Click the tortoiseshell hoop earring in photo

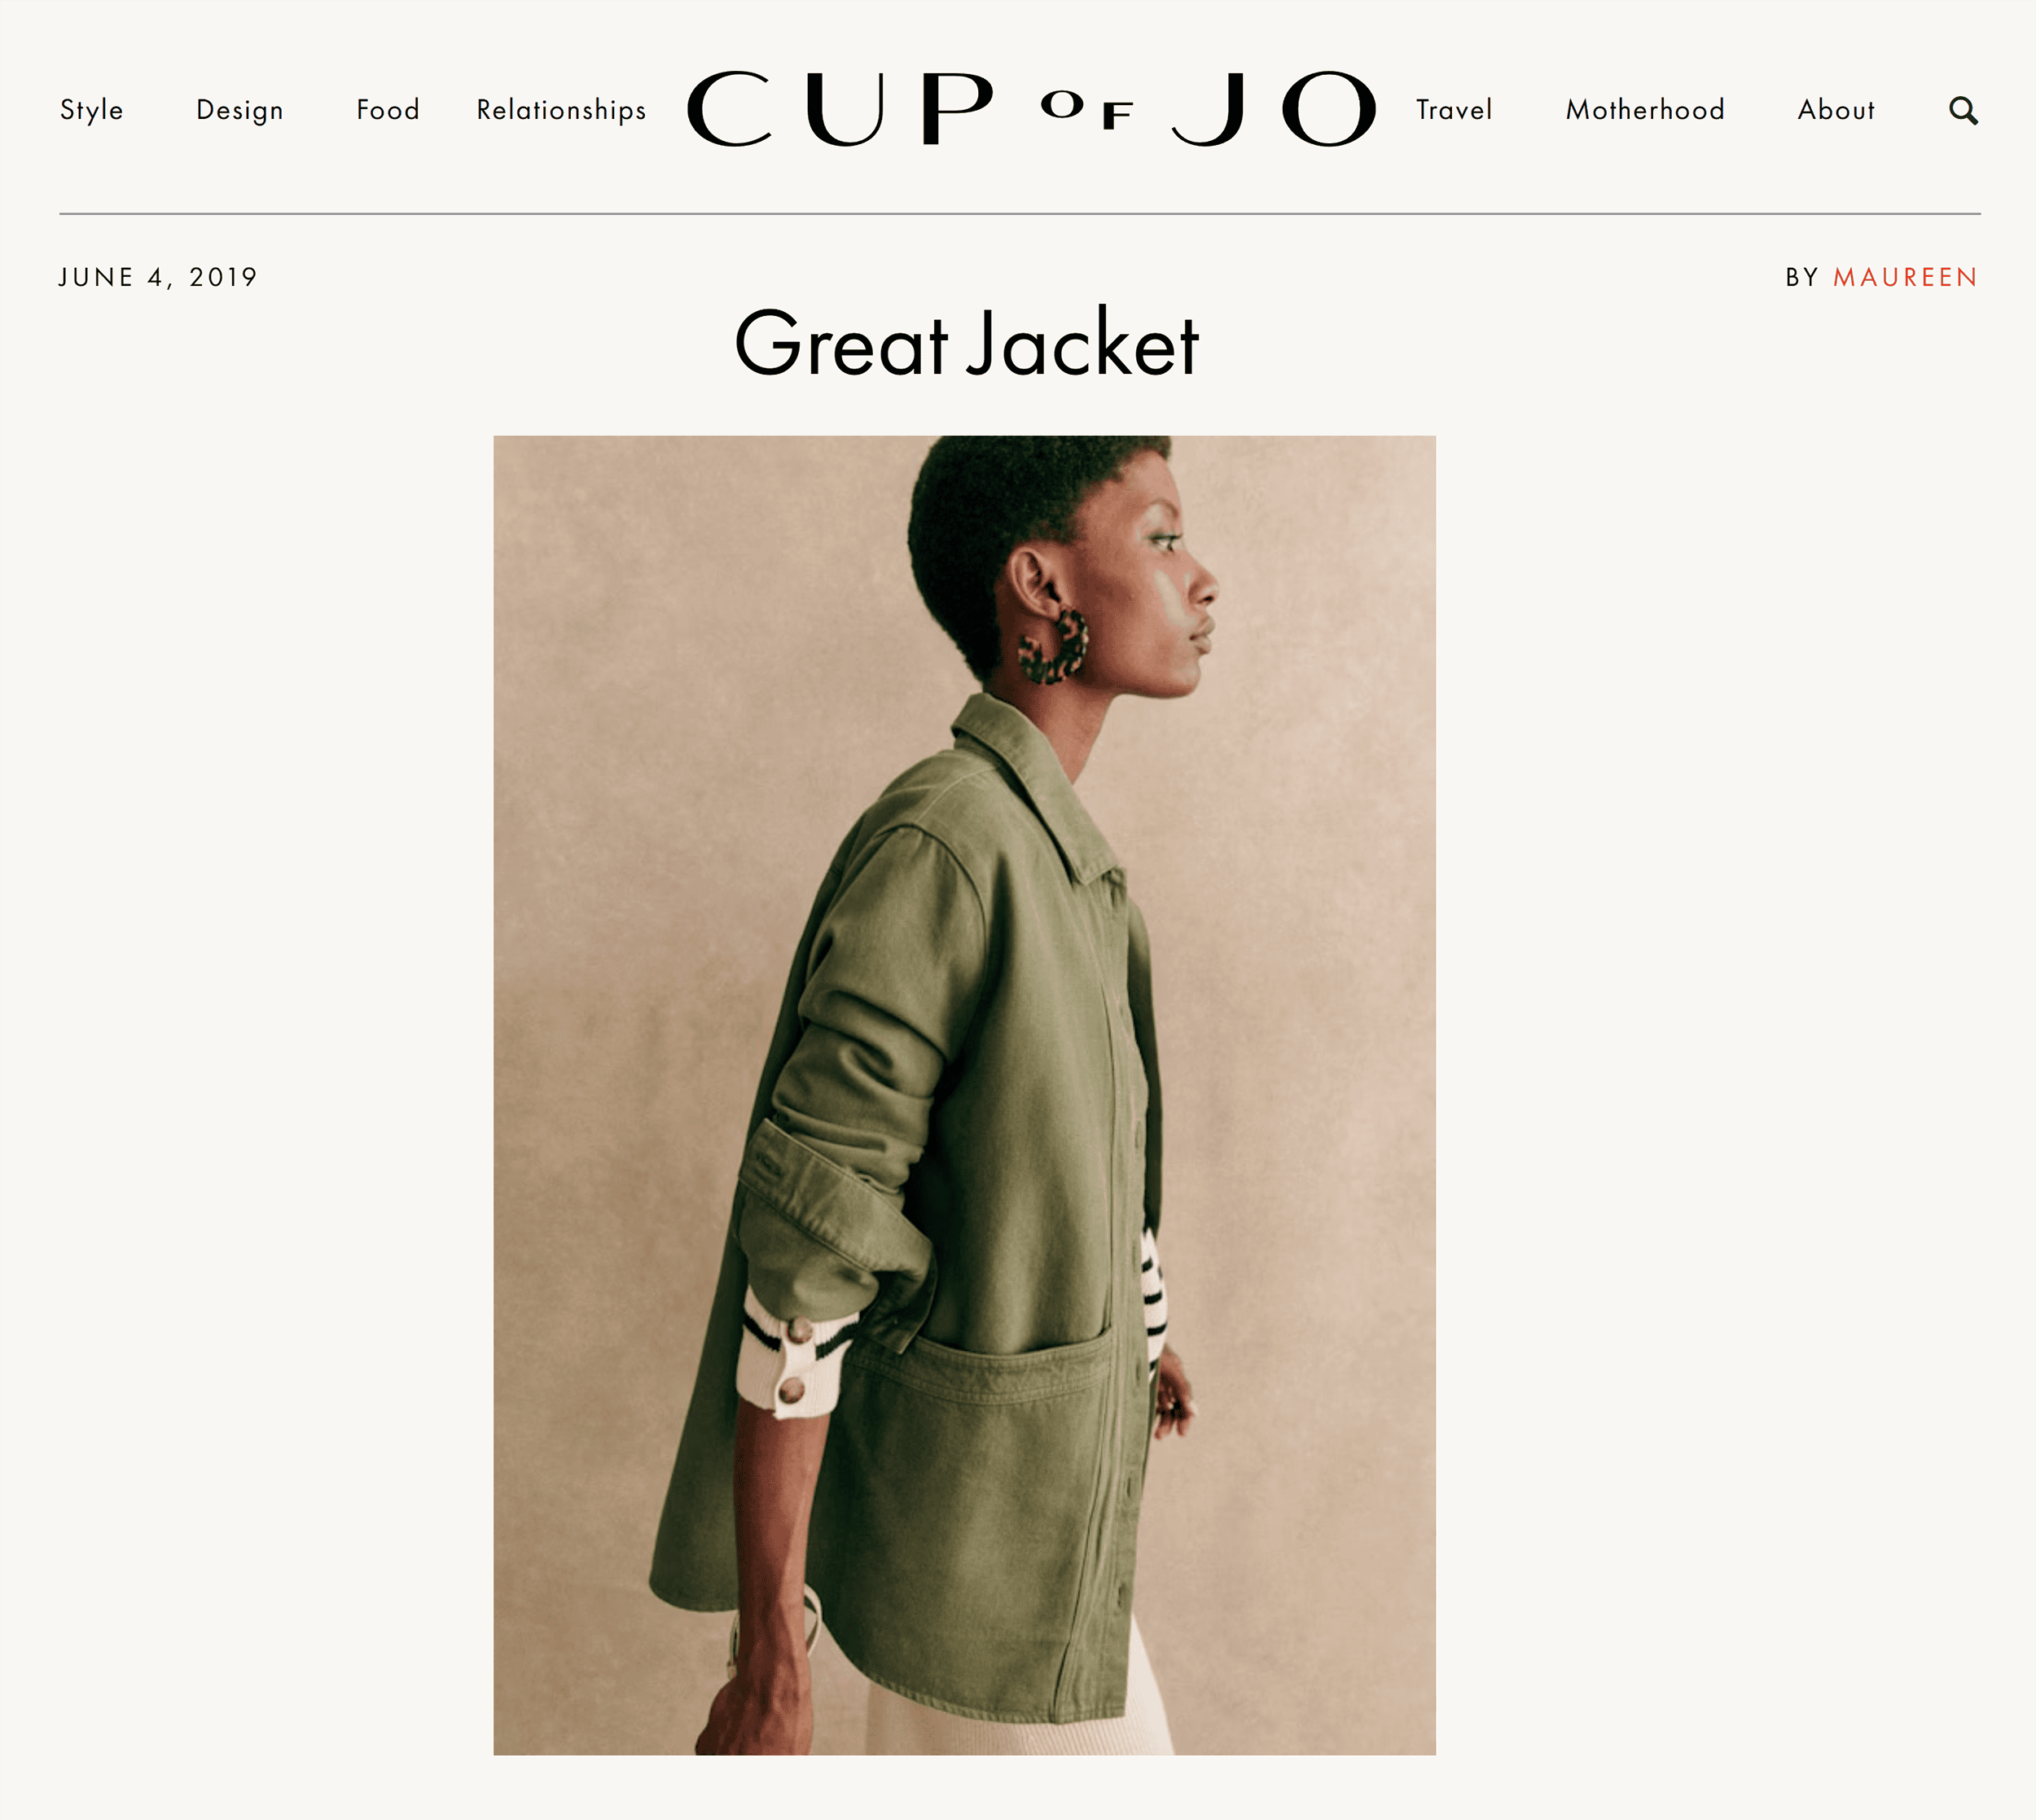coord(1052,646)
